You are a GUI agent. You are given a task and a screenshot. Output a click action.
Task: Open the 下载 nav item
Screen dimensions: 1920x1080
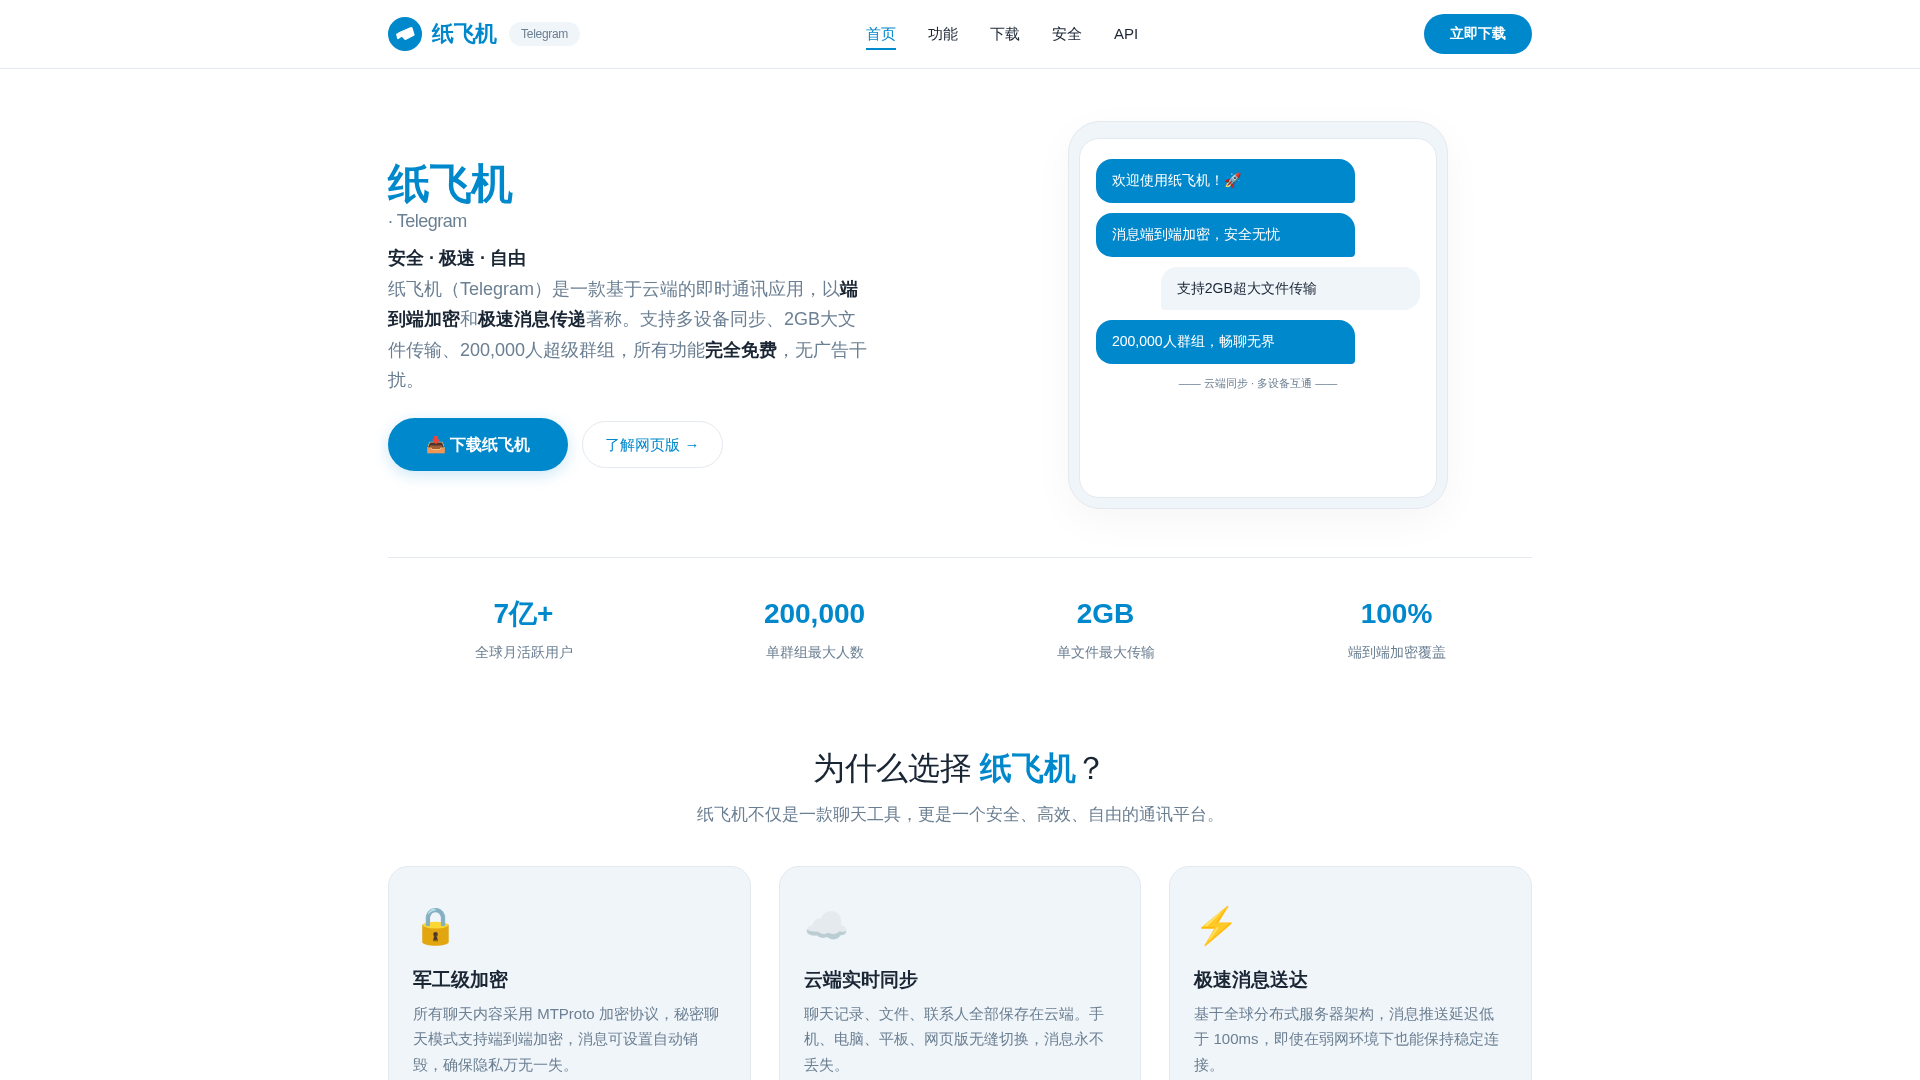pyautogui.click(x=1005, y=34)
